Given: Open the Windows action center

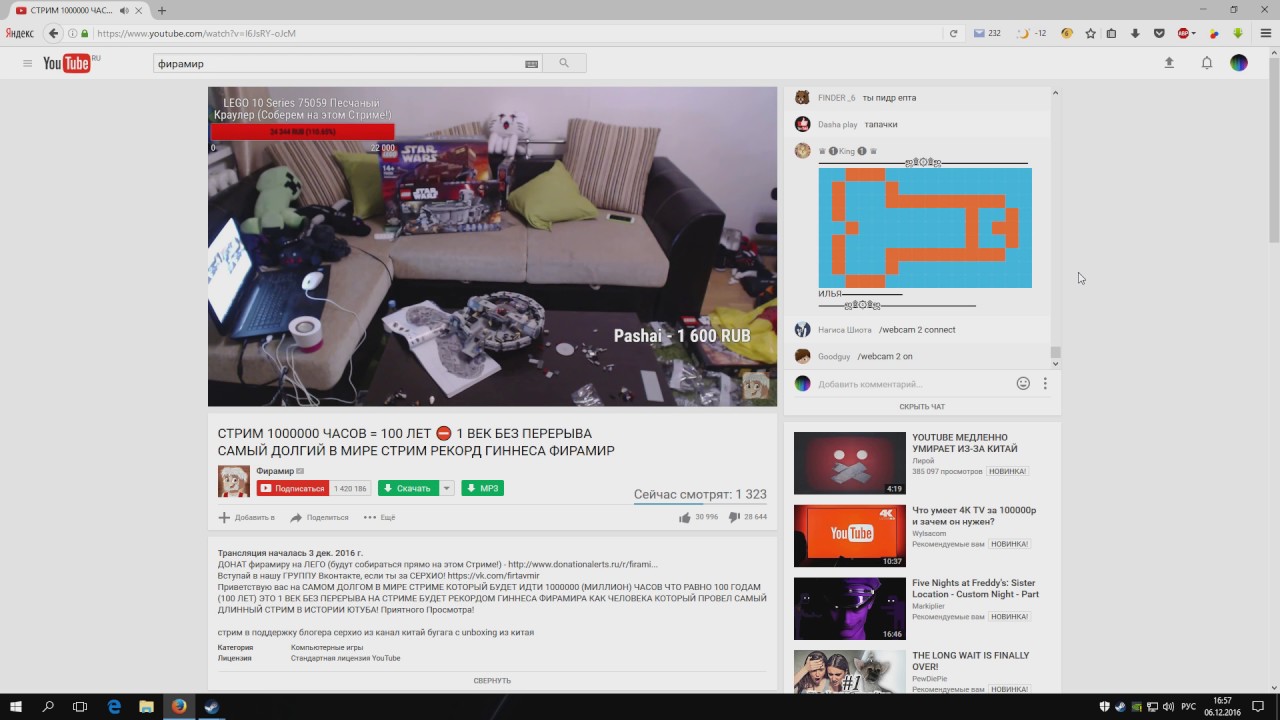Looking at the screenshot, I should click(x=1258, y=706).
